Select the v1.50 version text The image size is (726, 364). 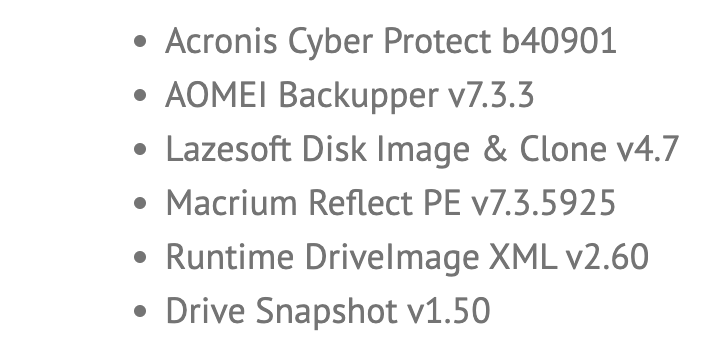coord(448,311)
